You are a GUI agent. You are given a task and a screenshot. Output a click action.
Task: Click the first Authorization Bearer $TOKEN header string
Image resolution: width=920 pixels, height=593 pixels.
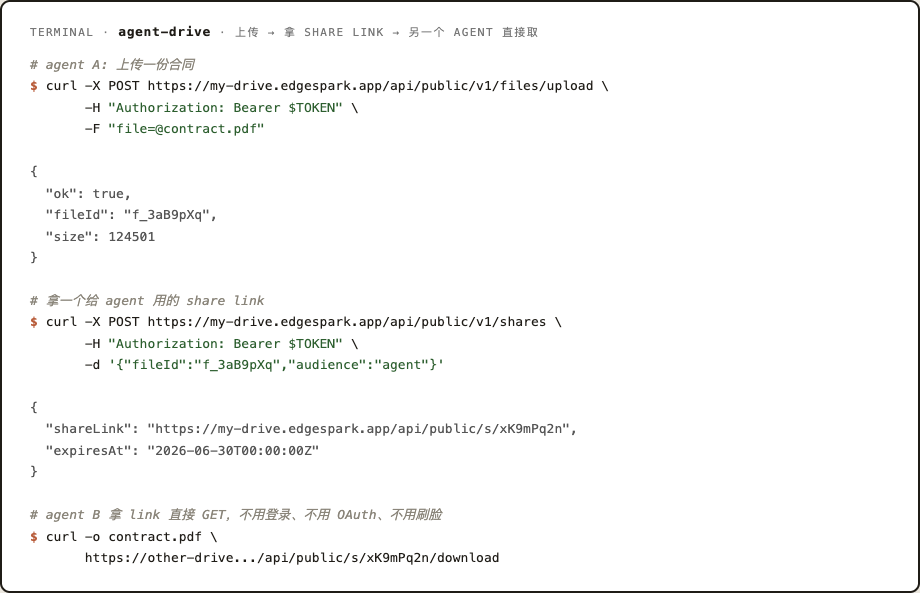click(x=225, y=108)
